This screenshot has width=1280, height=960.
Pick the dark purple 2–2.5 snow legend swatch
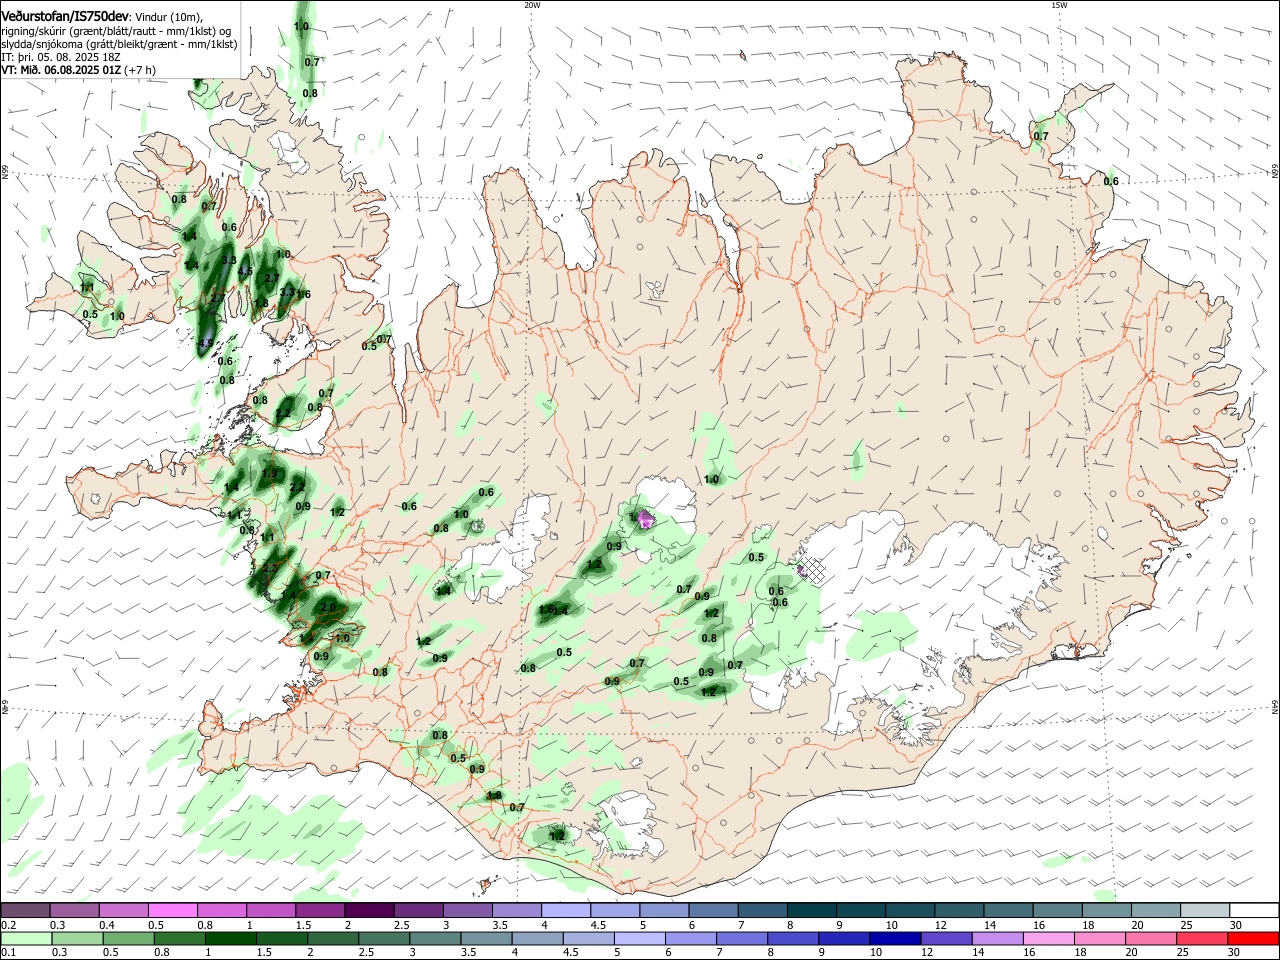[369, 911]
